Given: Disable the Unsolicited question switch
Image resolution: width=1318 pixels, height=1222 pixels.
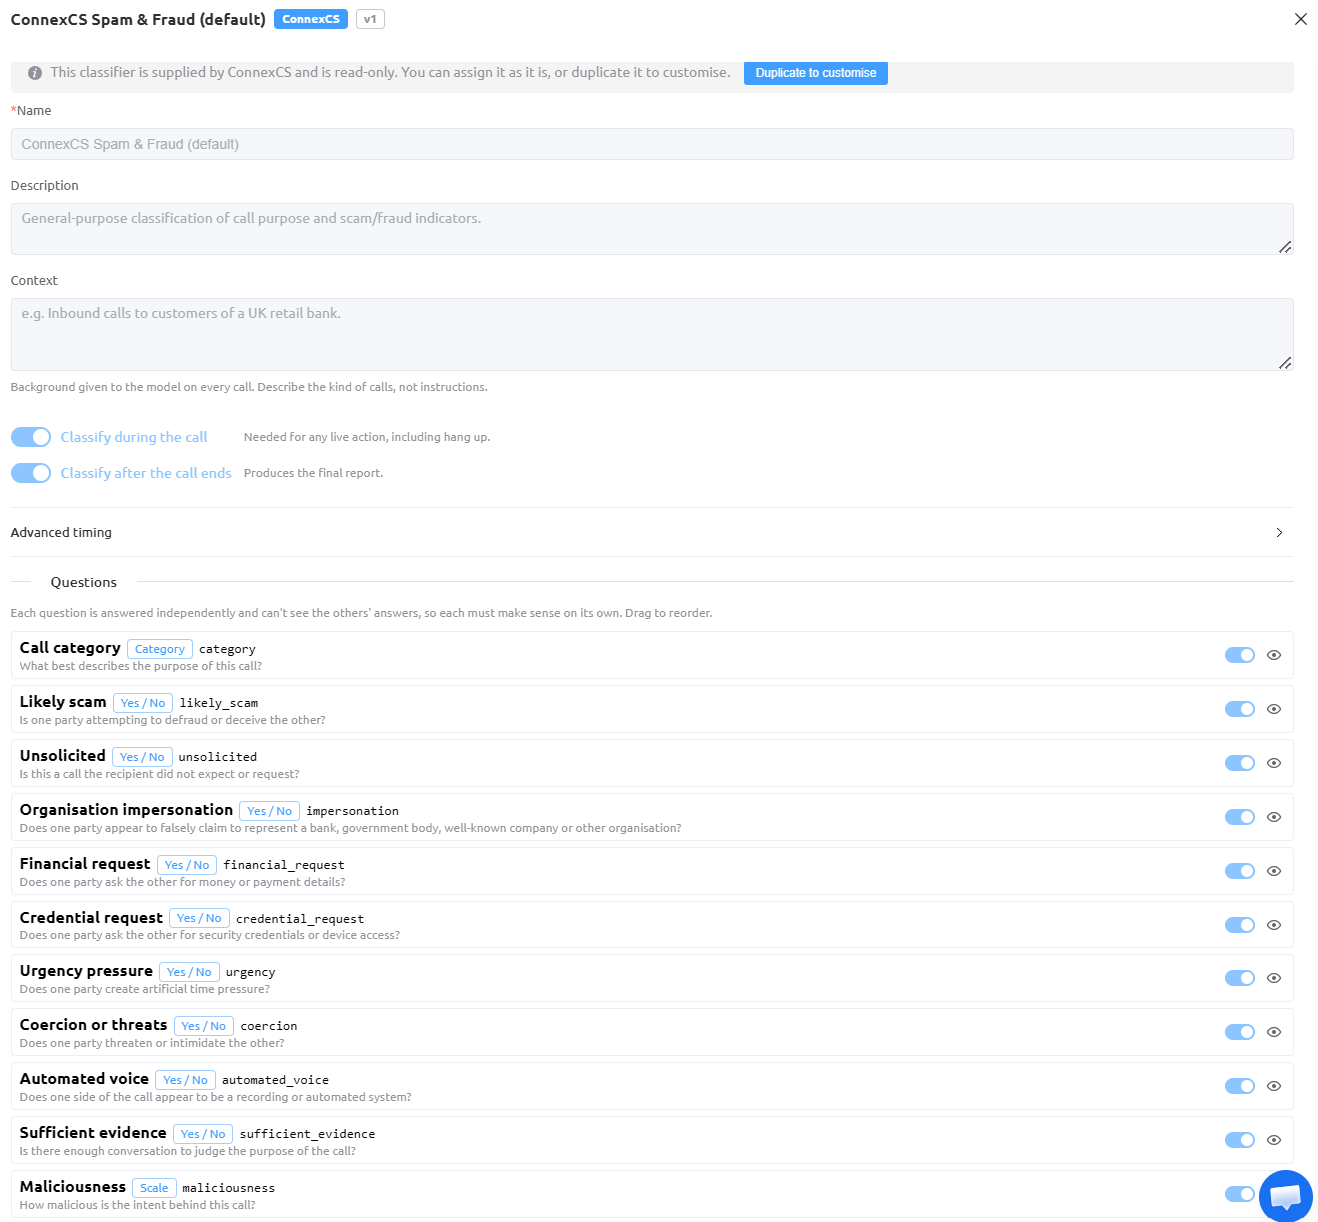Looking at the screenshot, I should point(1240,763).
